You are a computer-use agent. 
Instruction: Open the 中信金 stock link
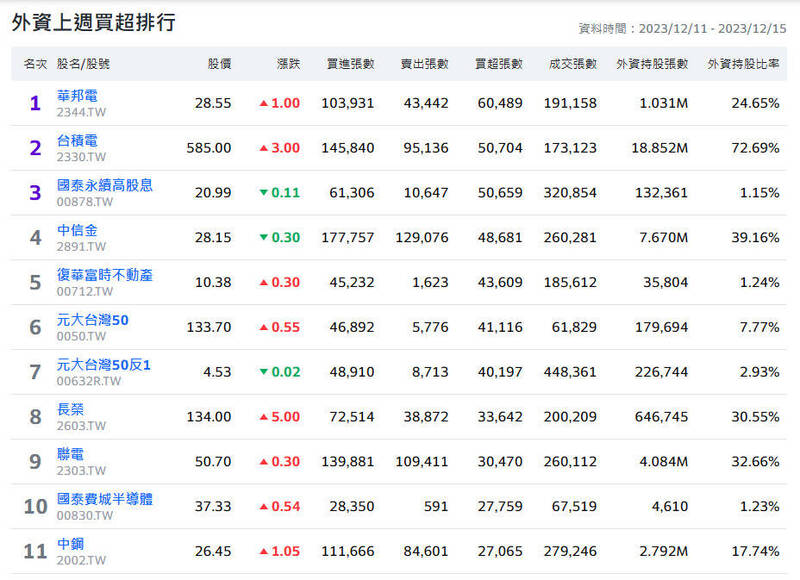(77, 230)
